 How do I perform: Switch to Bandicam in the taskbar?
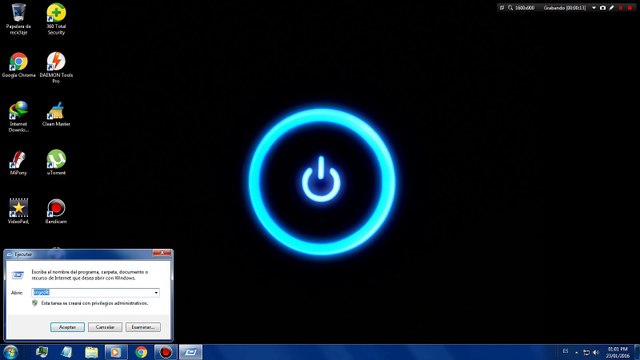(x=166, y=352)
